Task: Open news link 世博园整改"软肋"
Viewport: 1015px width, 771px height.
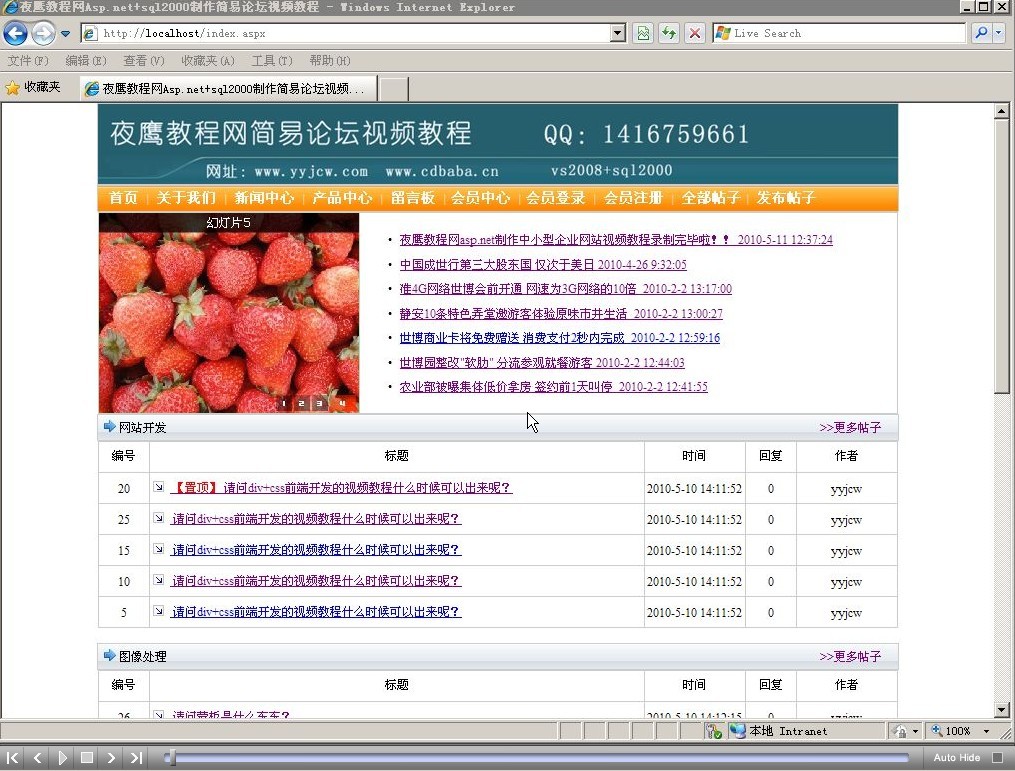Action: coord(542,363)
